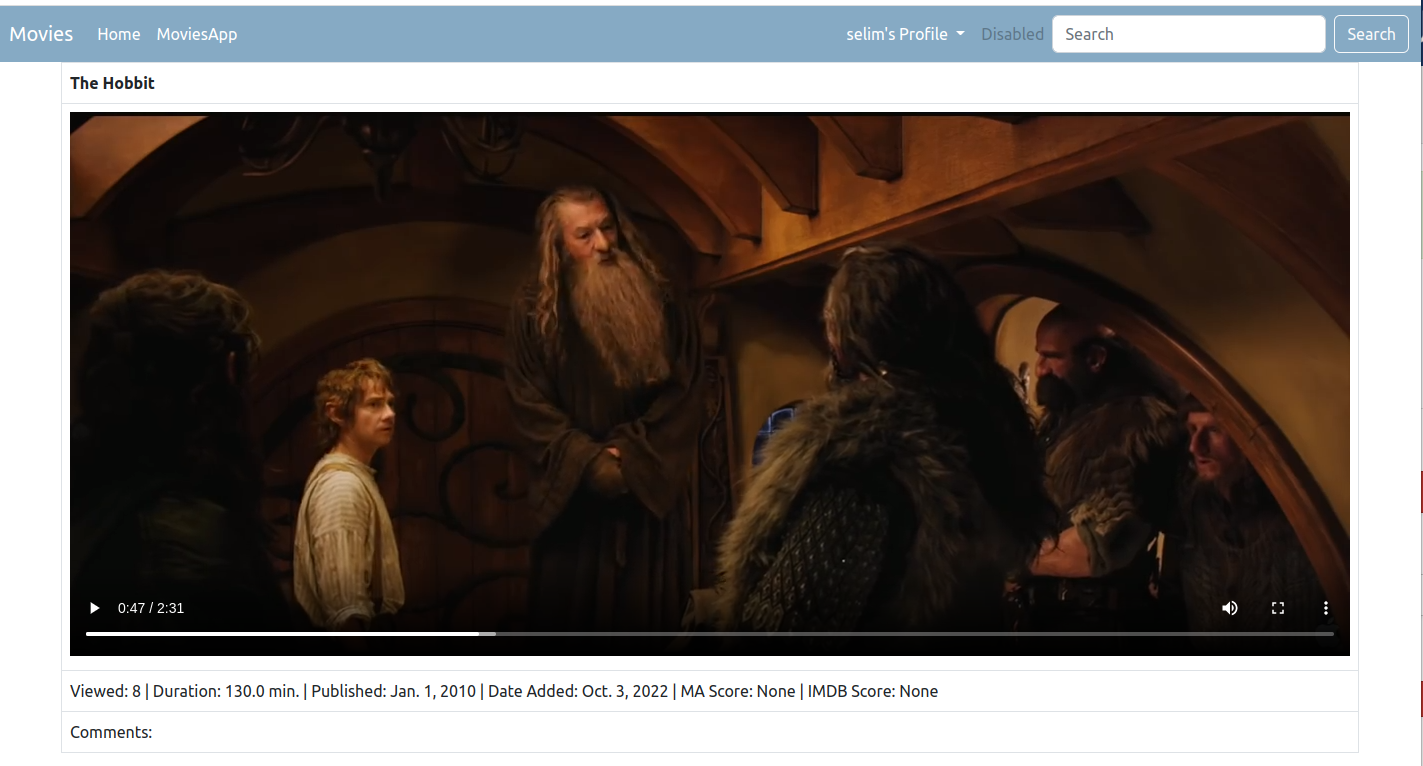The width and height of the screenshot is (1423, 766).
Task: Seek along the video progress bar
Action: tap(710, 634)
